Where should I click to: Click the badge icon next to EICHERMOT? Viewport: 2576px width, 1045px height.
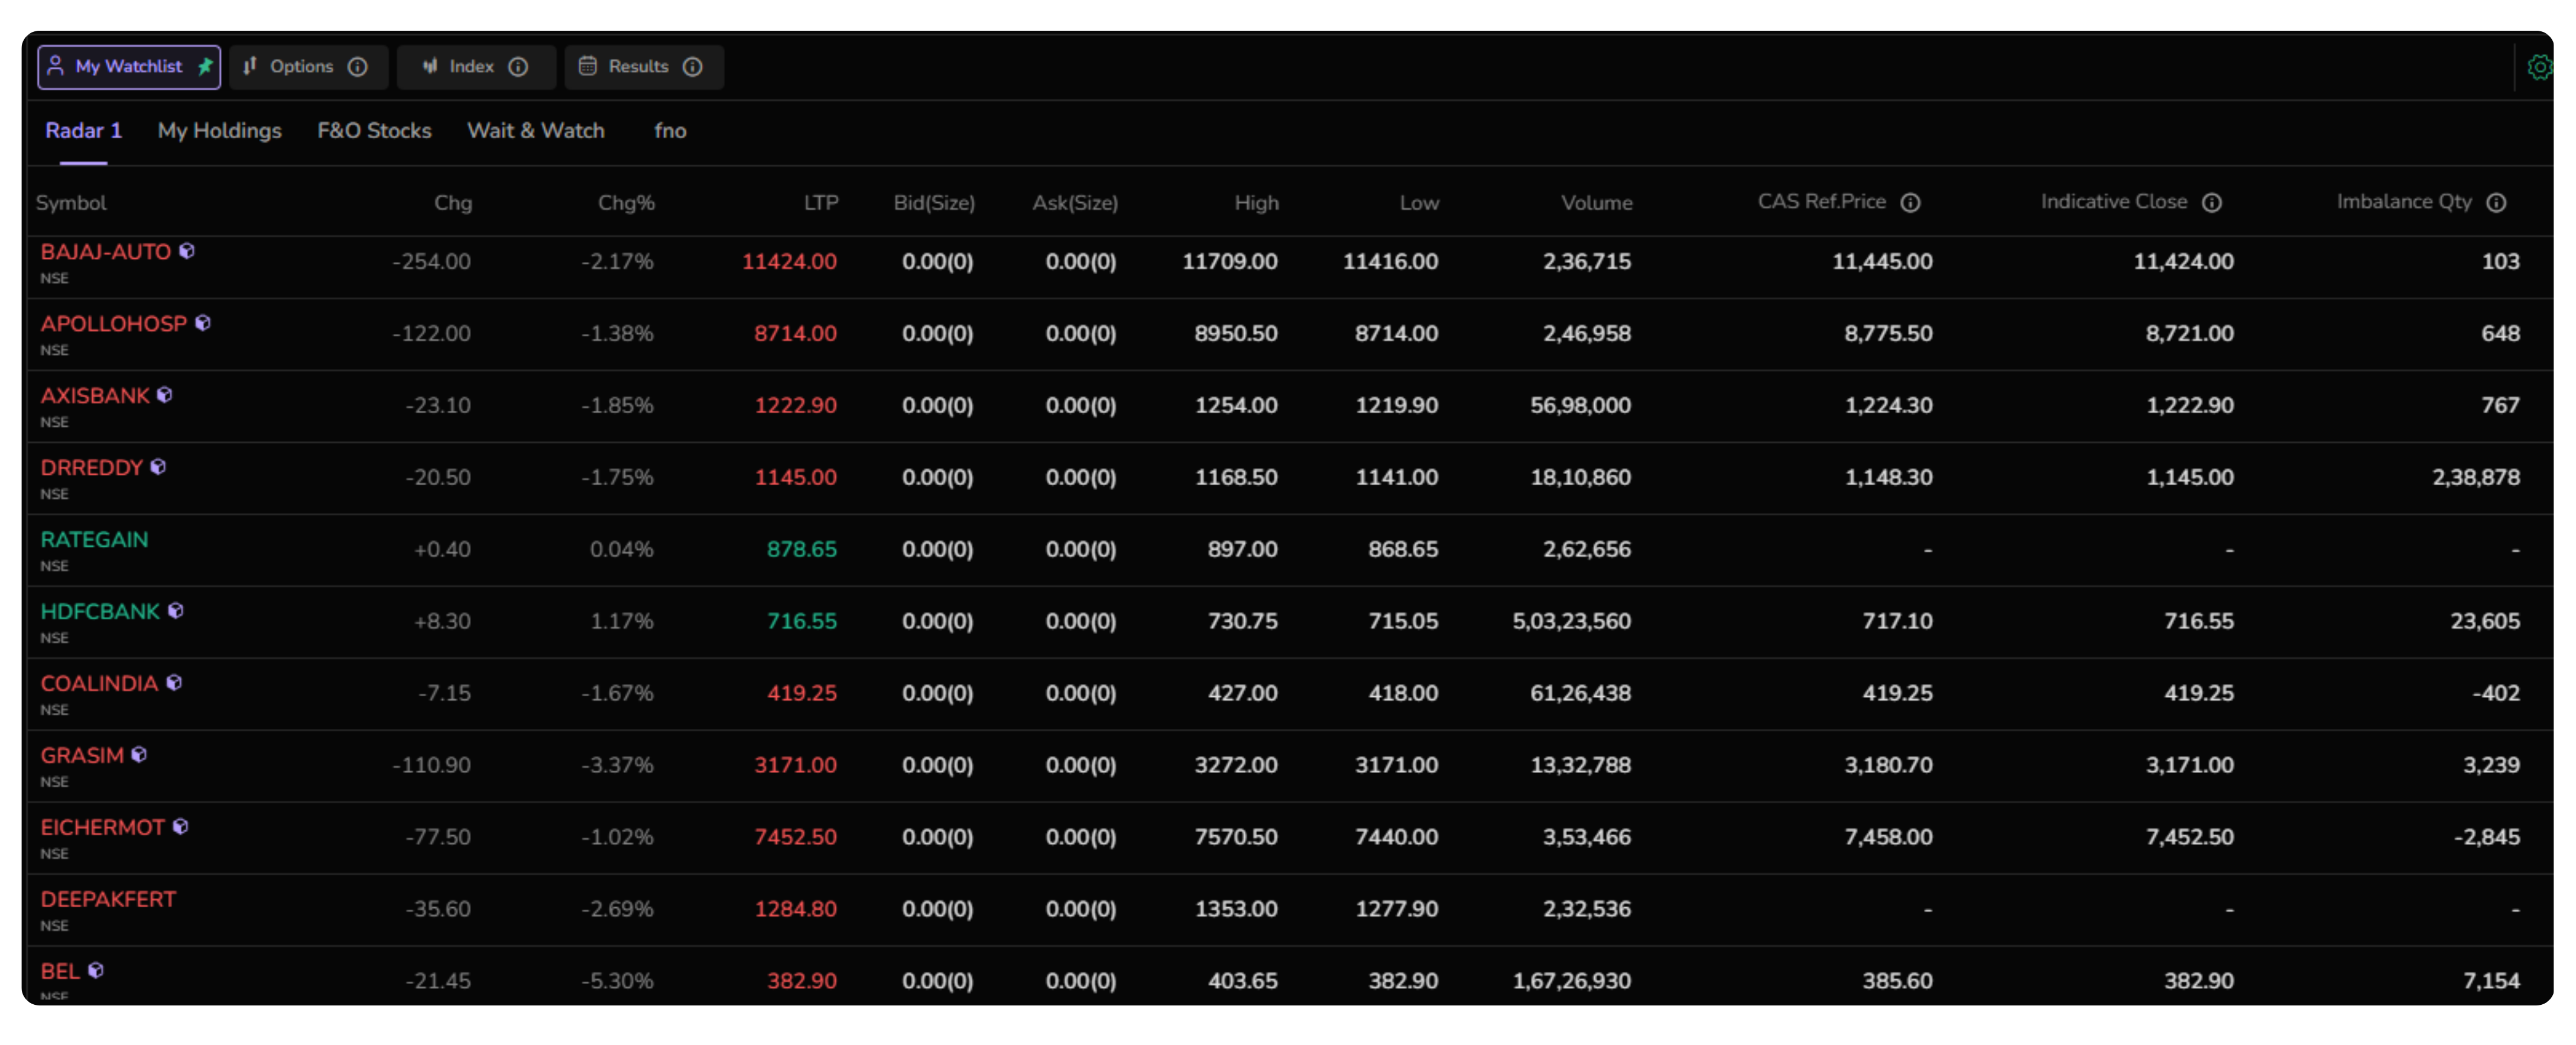(181, 827)
